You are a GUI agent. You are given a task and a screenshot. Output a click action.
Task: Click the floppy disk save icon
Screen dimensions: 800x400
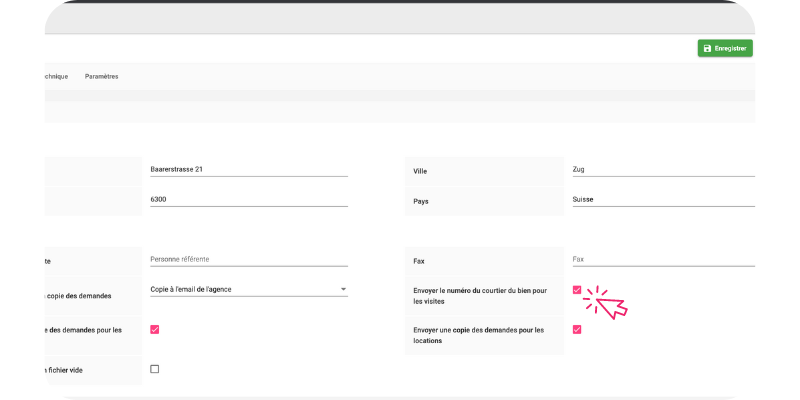(x=707, y=48)
